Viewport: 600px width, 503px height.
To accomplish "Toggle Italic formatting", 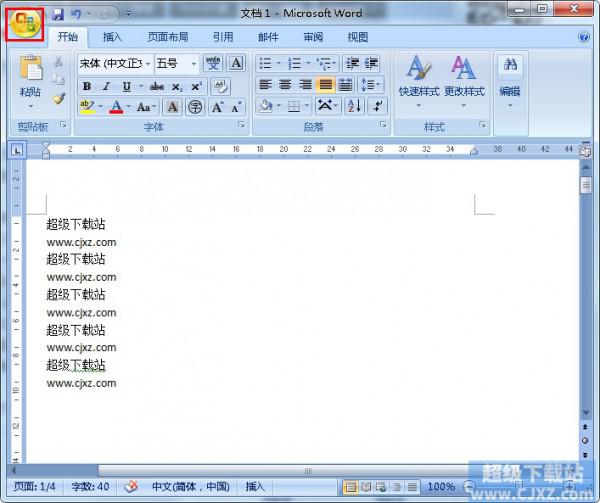I will click(x=107, y=86).
